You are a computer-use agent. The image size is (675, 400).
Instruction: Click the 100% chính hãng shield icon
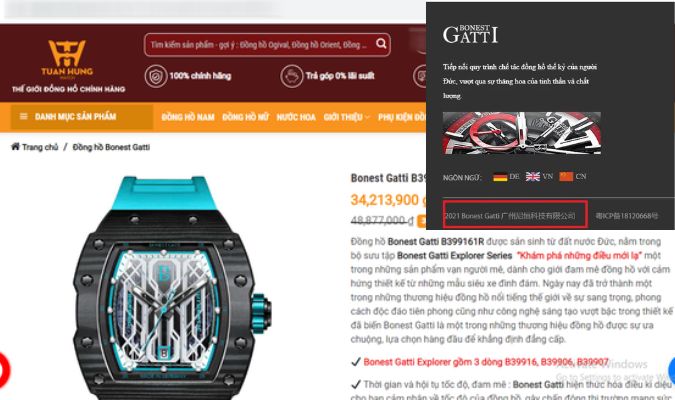155,76
